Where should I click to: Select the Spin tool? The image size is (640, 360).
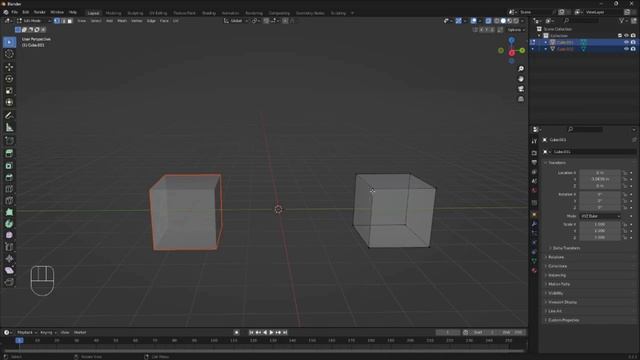pyautogui.click(x=9, y=224)
